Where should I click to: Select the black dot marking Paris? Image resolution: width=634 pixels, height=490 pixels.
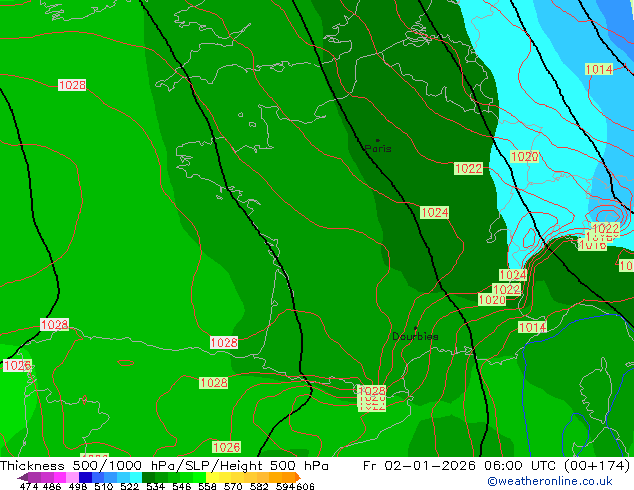click(x=378, y=140)
